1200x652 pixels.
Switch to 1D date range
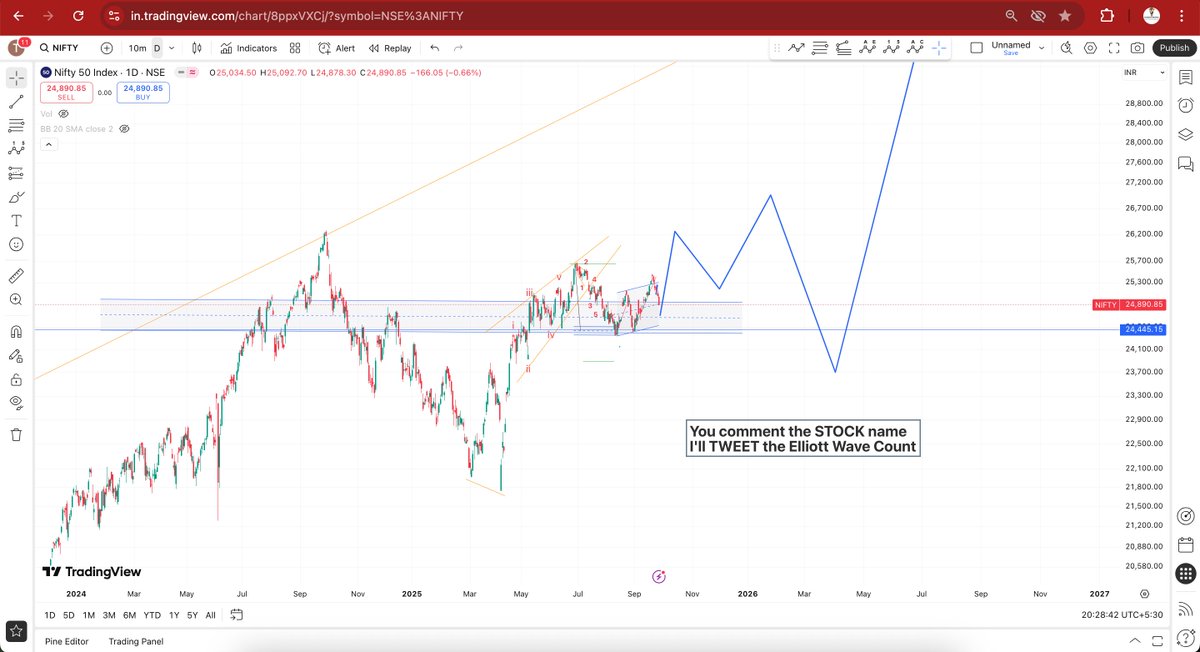[x=50, y=615]
